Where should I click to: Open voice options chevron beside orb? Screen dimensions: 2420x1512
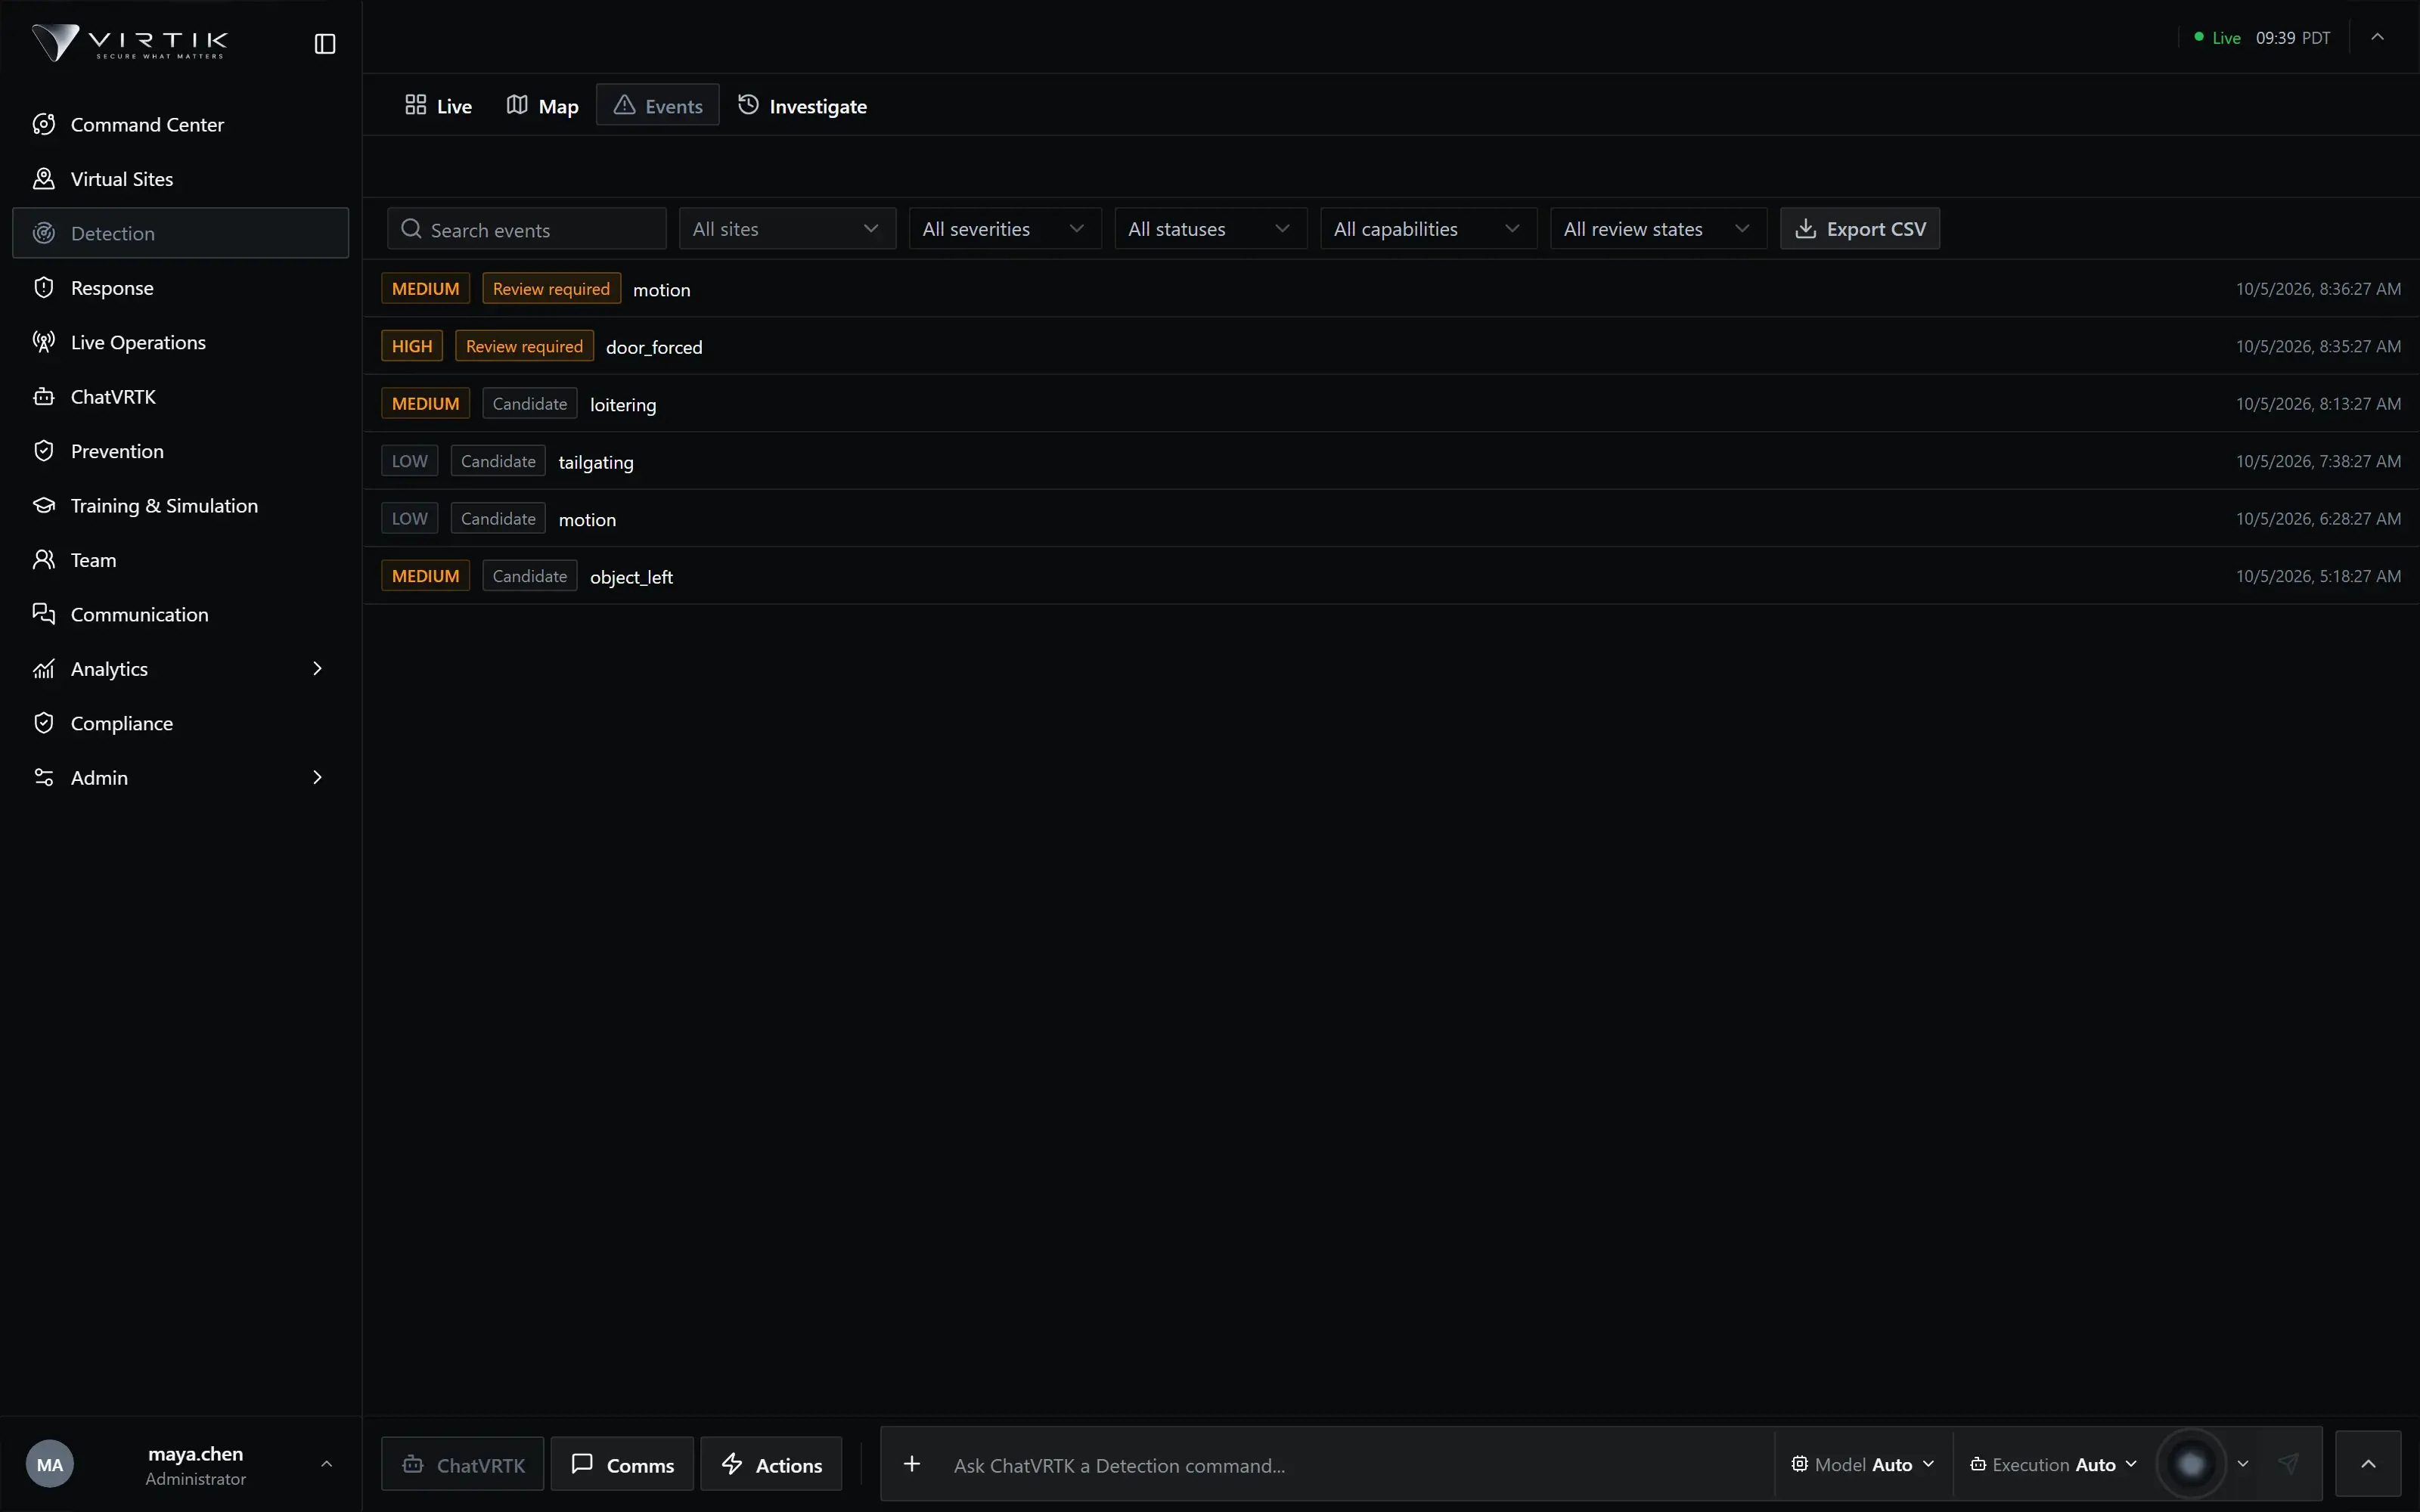[x=2243, y=1464]
